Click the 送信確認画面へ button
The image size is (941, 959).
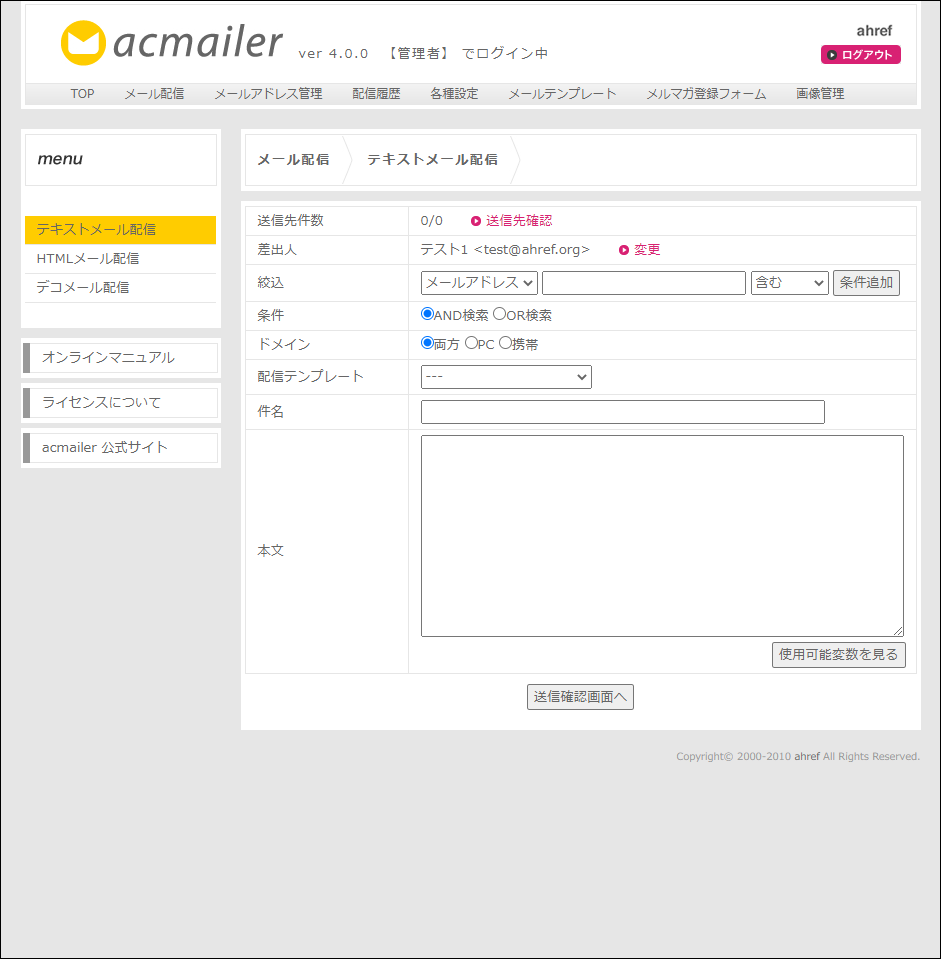[x=580, y=697]
